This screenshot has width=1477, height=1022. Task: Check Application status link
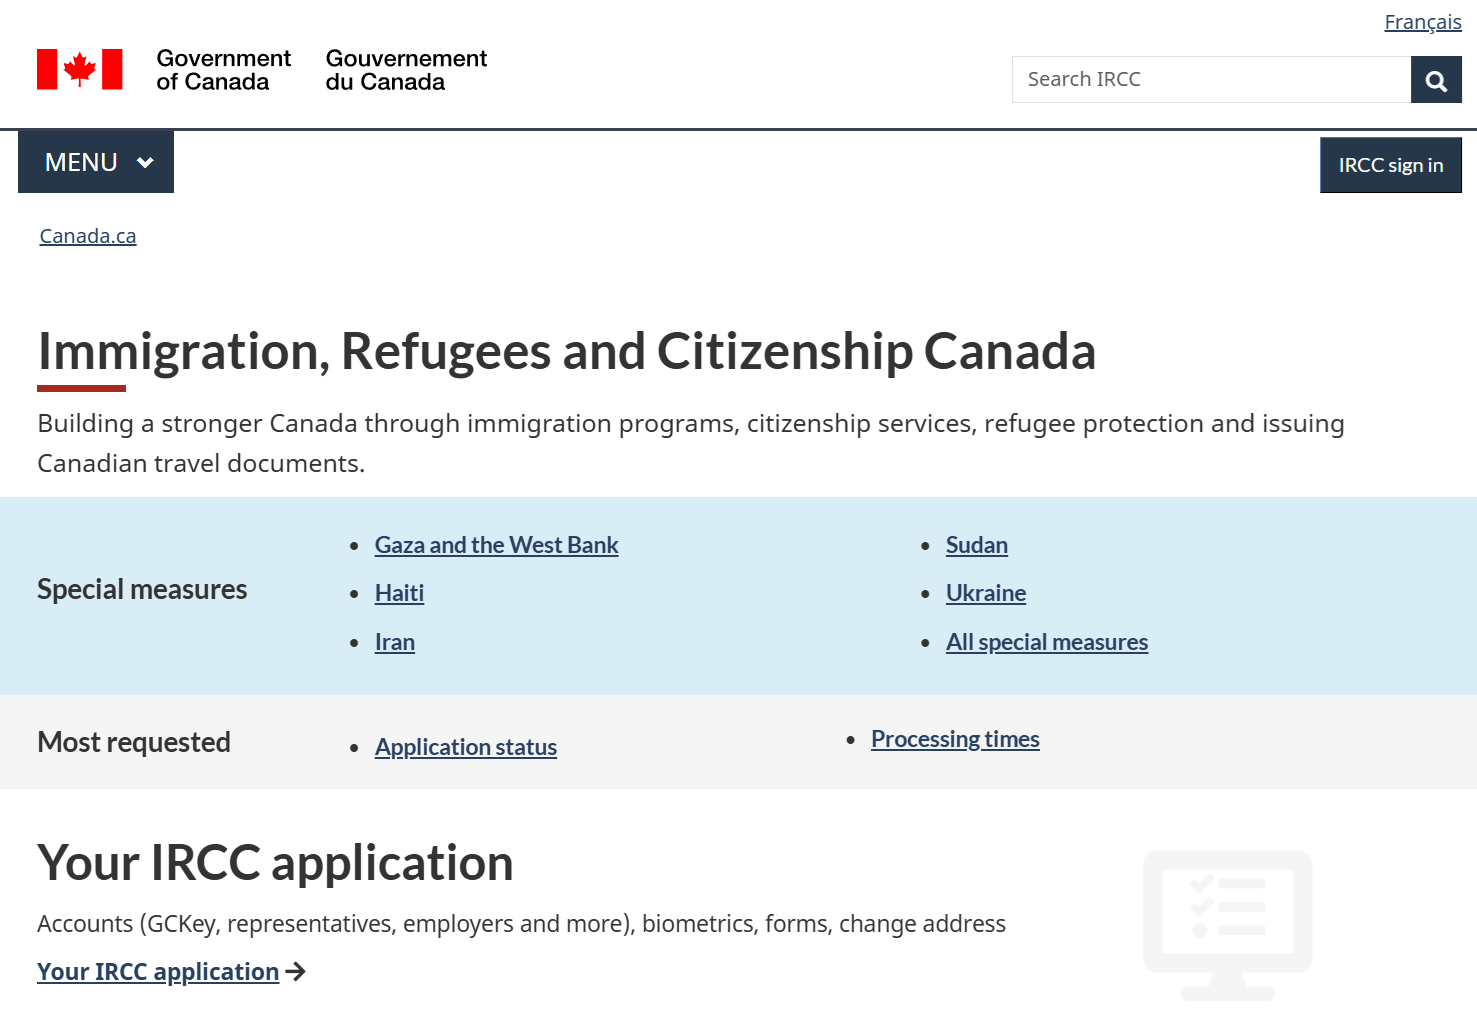click(465, 747)
